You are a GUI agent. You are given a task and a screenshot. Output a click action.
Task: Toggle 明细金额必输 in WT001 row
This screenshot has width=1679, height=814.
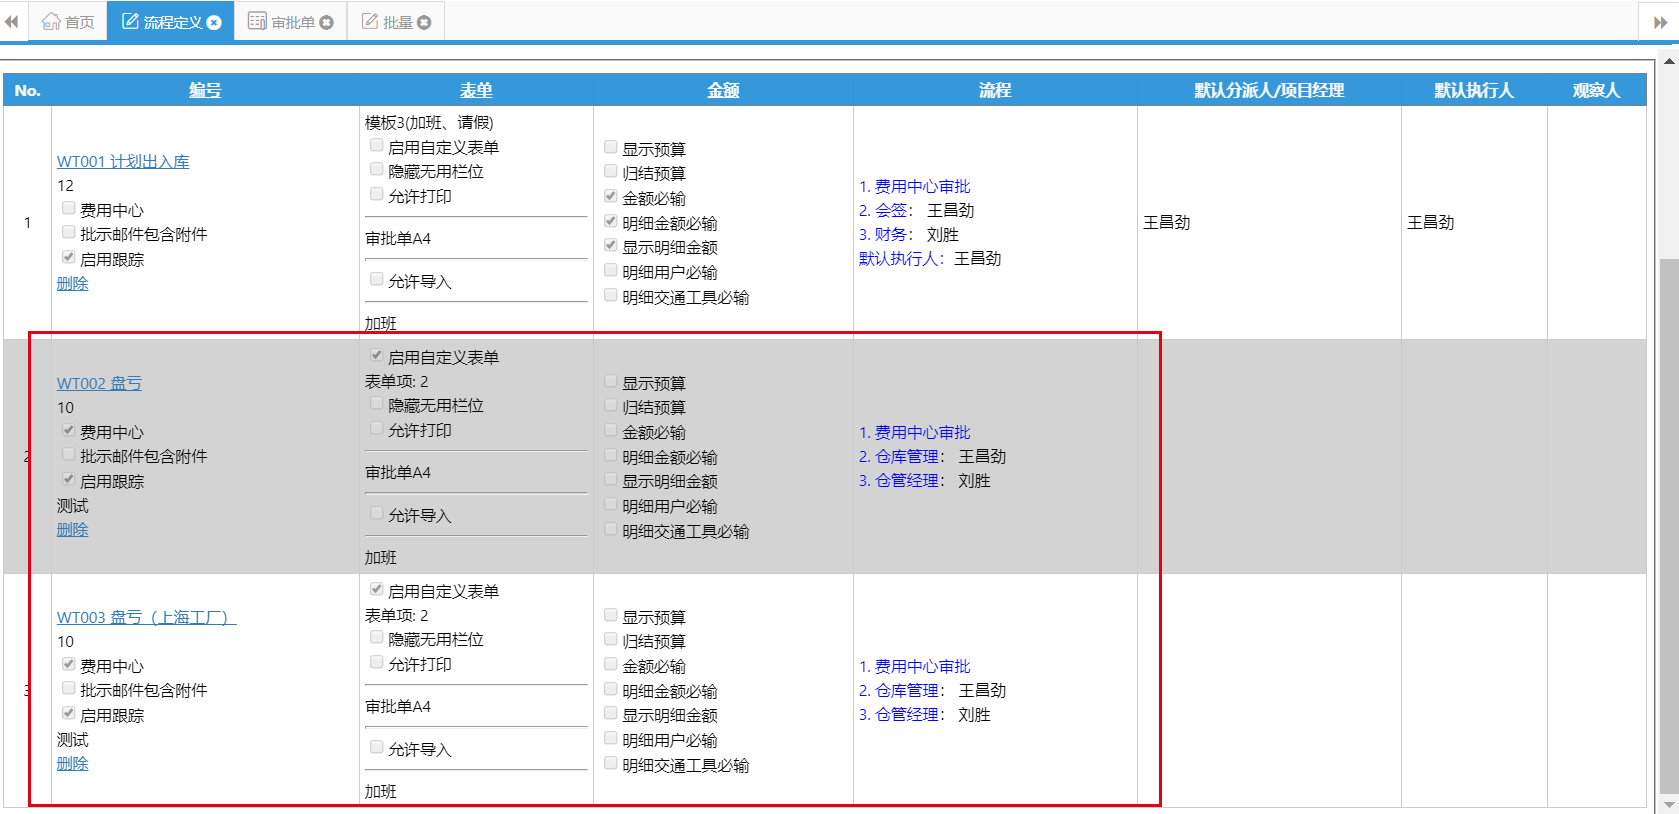click(611, 221)
